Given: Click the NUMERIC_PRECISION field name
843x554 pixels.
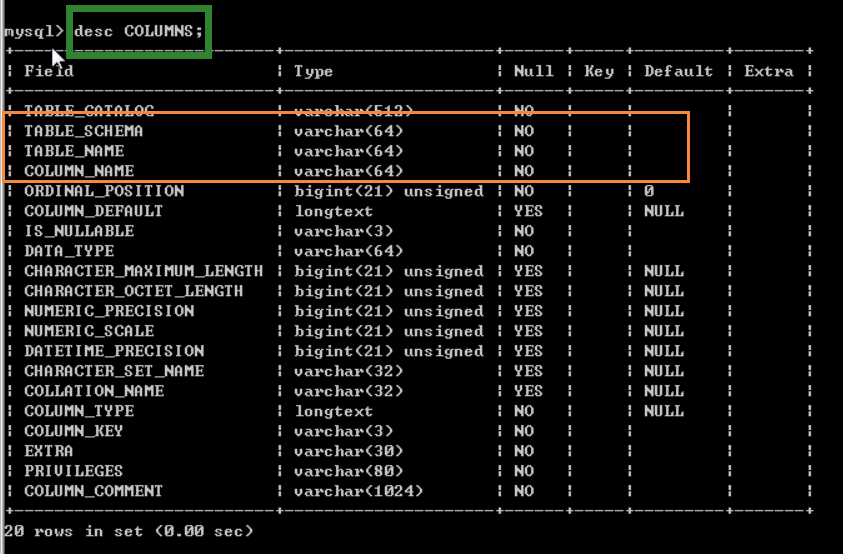Looking at the screenshot, I should 109,311.
